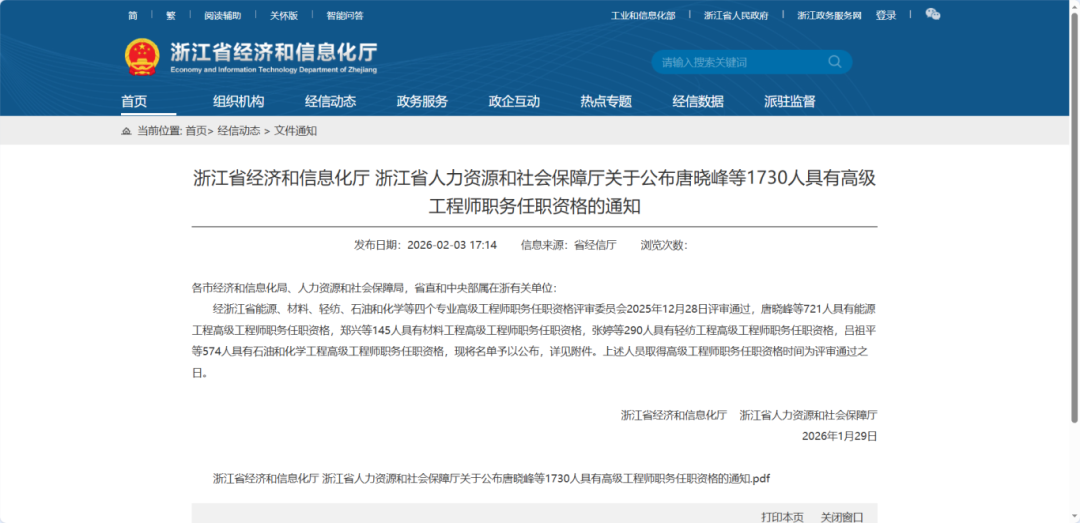Select 热点专题 in navigation bar
Viewport: 1080px width, 523px height.
pos(606,101)
